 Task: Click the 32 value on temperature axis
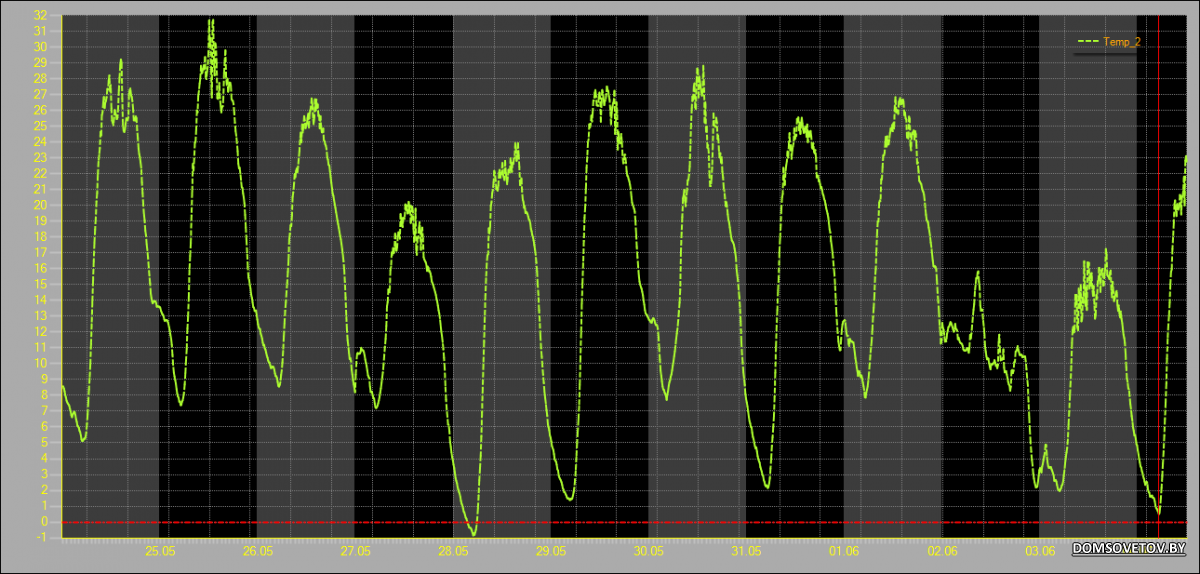(x=40, y=16)
